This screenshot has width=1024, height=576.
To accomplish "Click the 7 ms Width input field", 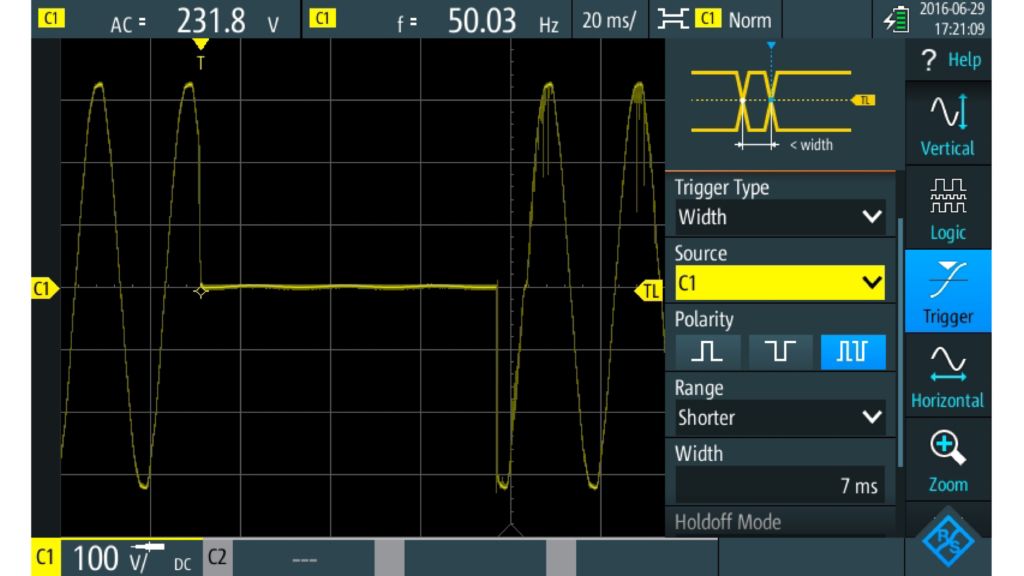I will [x=780, y=483].
